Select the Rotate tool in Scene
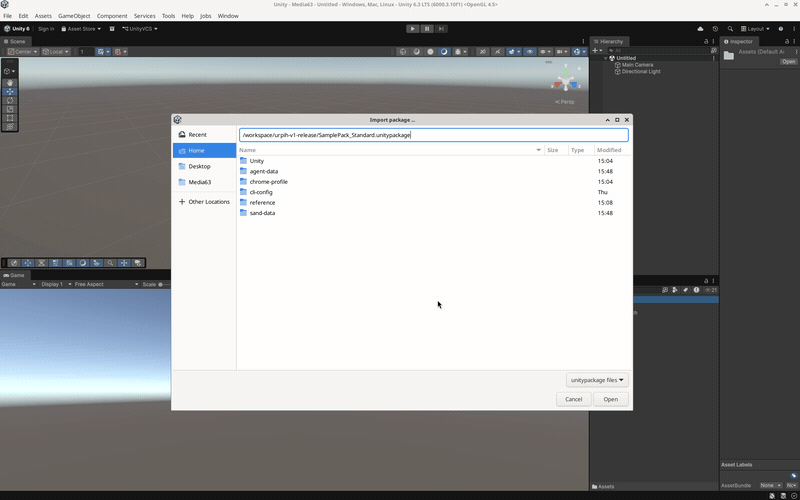The height and width of the screenshot is (500, 800). pyautogui.click(x=10, y=101)
